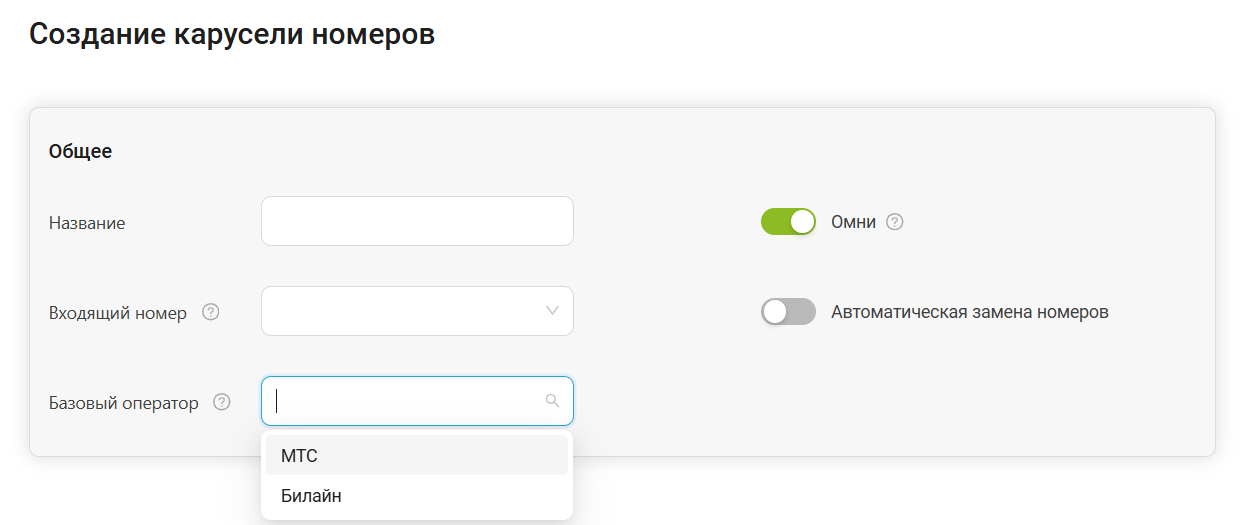This screenshot has width=1256, height=525.
Task: Click help icon beside Базовый оператор label
Action: pos(222,402)
